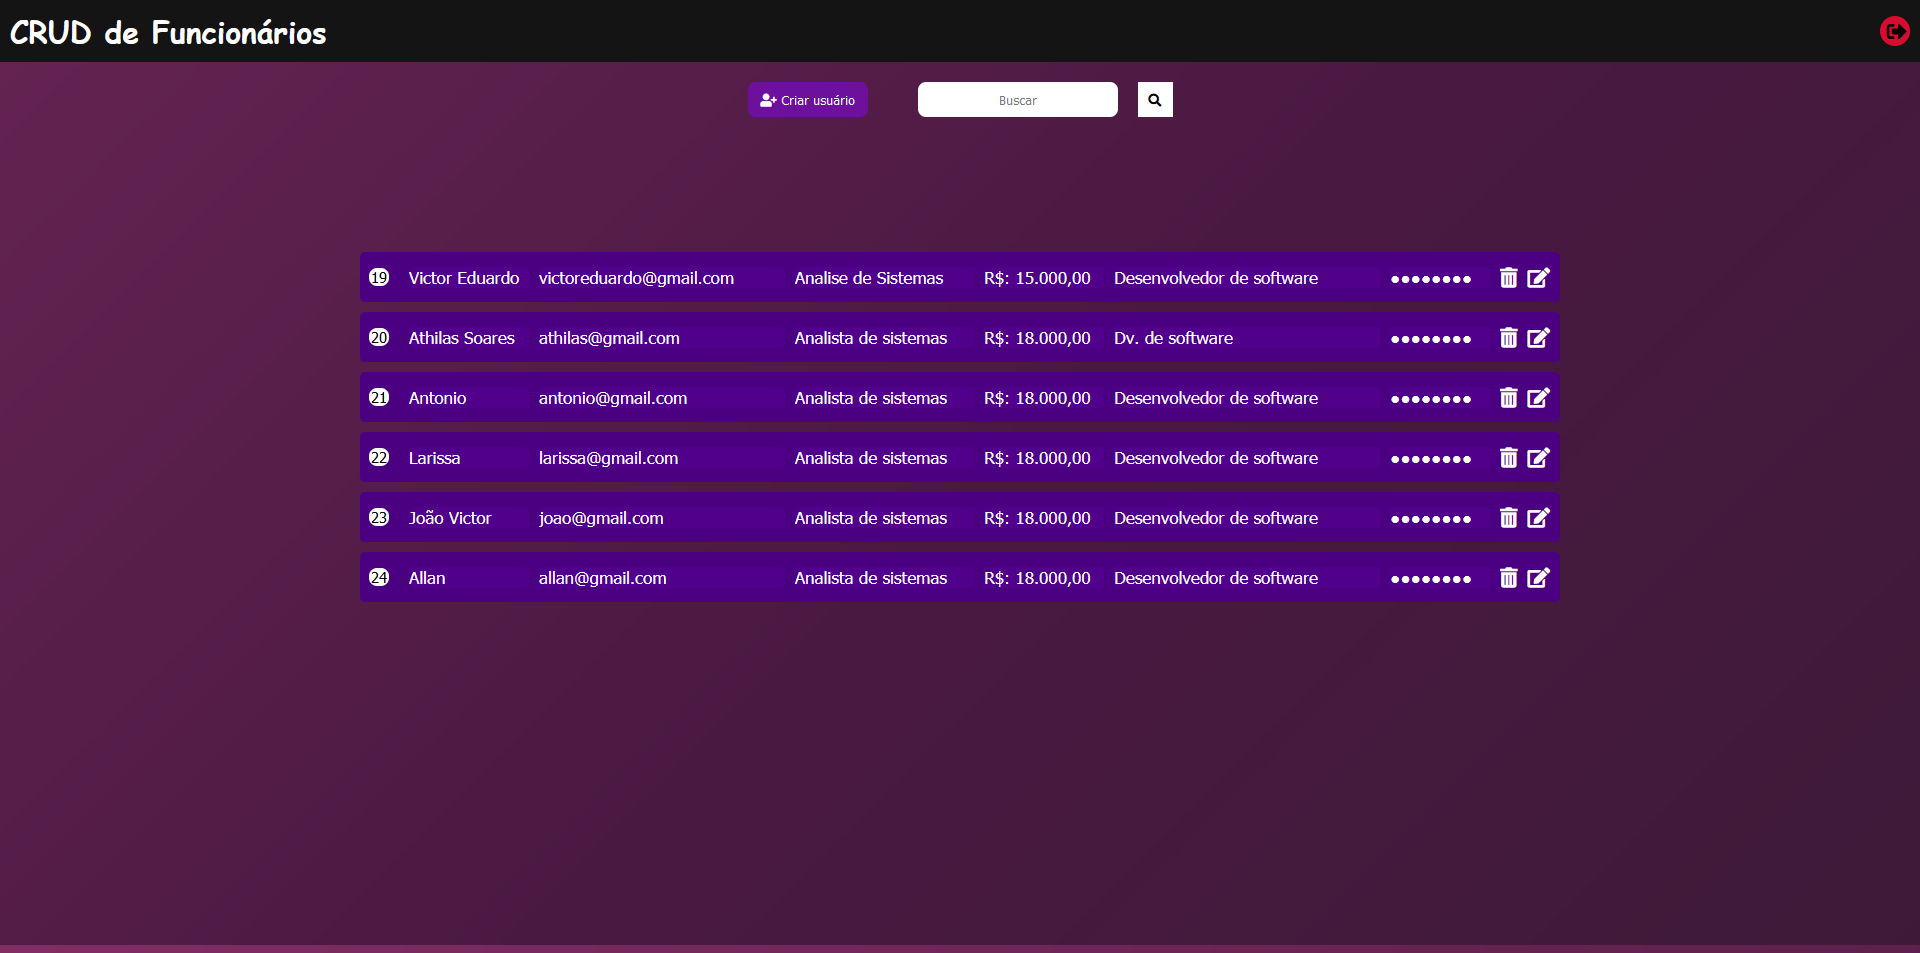Click the hidden password dots for Allan
Viewport: 1920px width, 953px height.
click(1432, 578)
